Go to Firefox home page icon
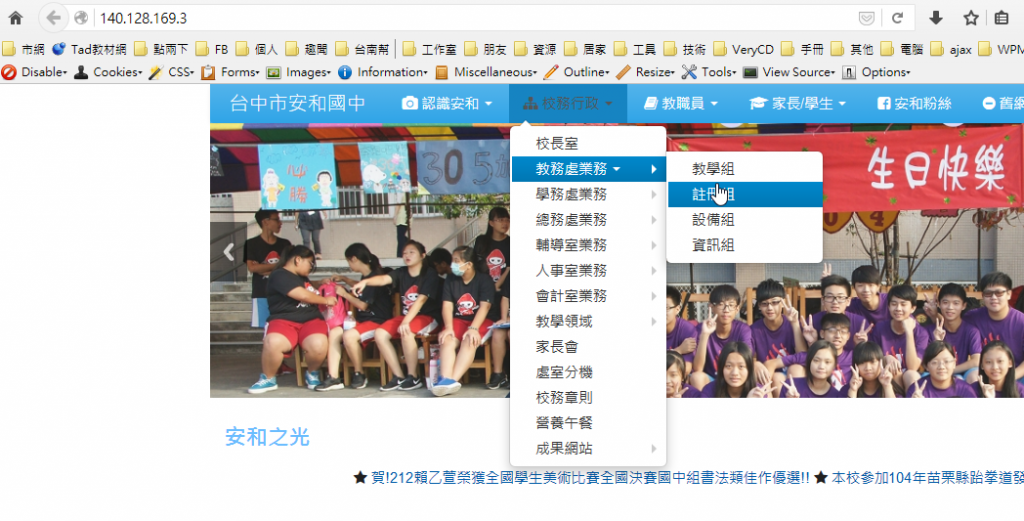The width and height of the screenshot is (1024, 521). pyautogui.click(x=16, y=18)
